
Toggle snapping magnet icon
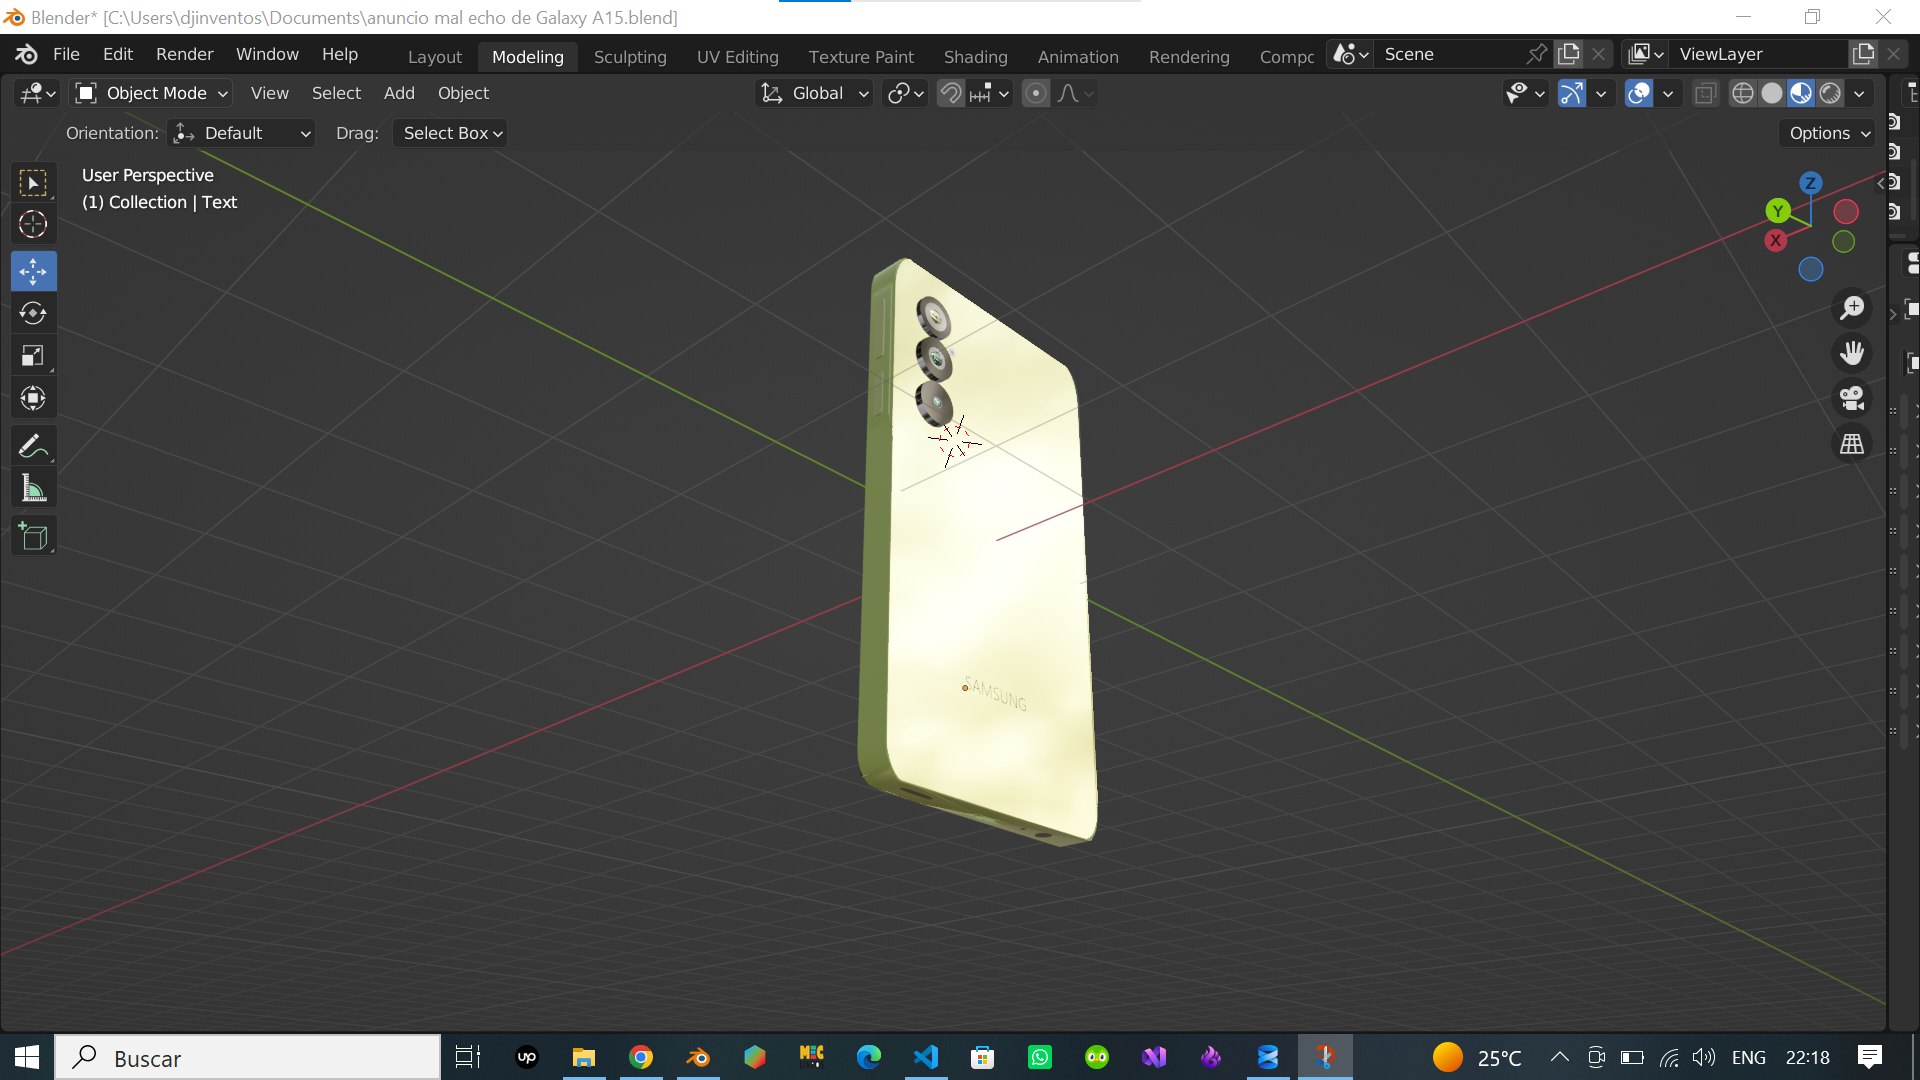(950, 93)
